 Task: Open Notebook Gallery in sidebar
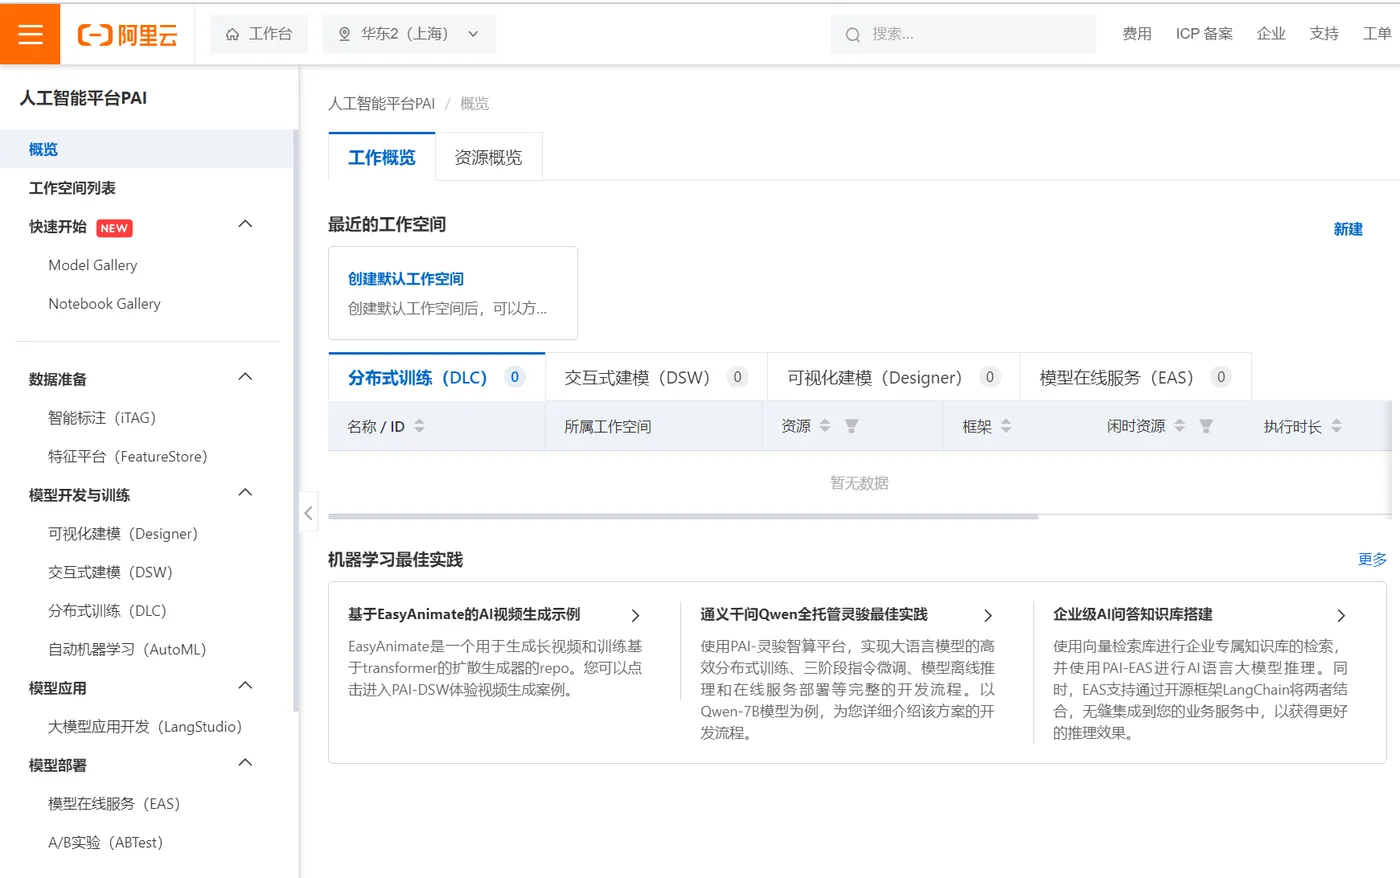point(104,304)
